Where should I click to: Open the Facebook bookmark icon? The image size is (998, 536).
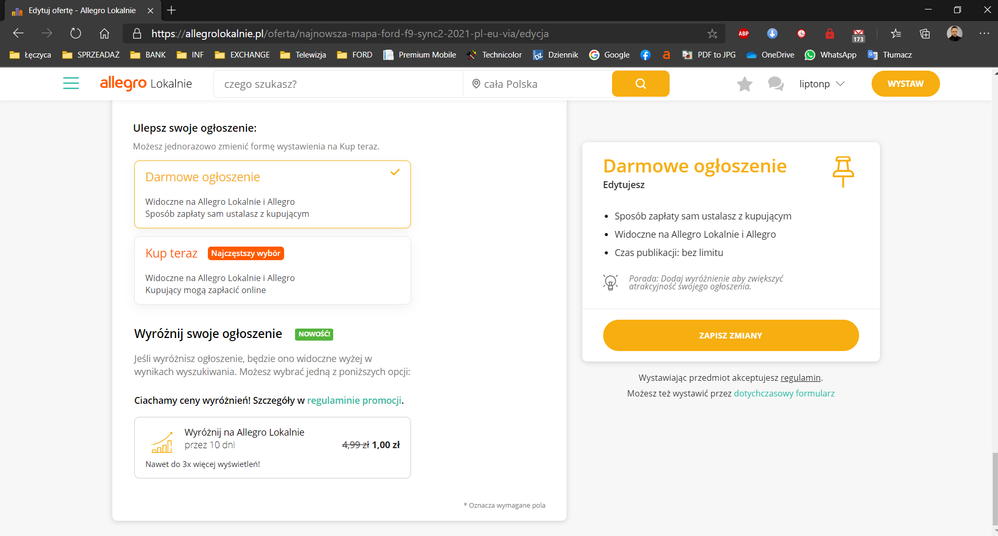pyautogui.click(x=645, y=55)
